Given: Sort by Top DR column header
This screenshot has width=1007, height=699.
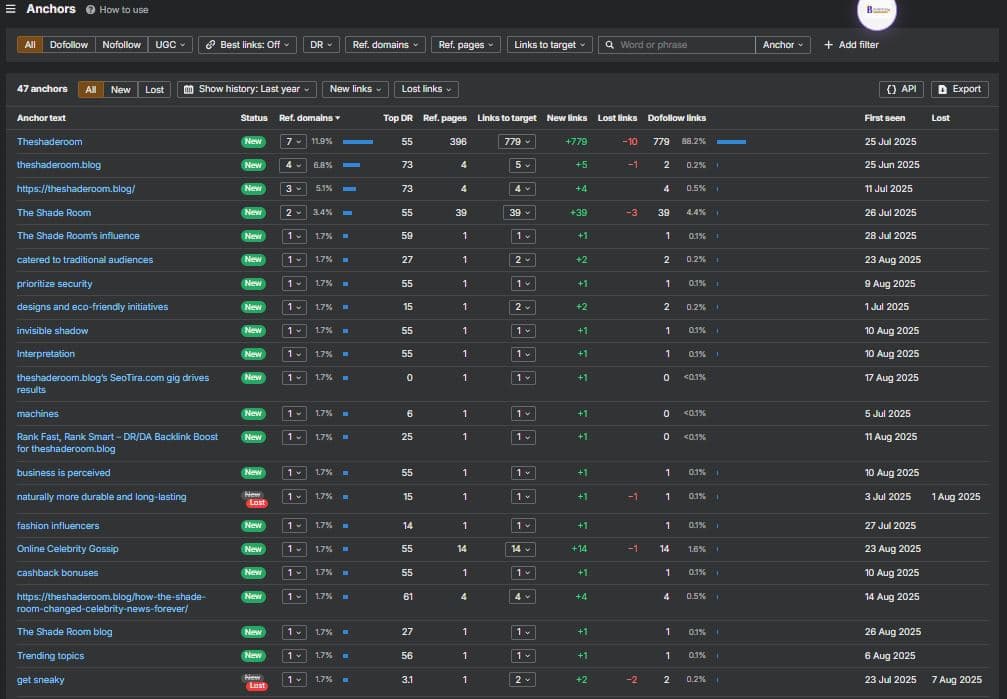Looking at the screenshot, I should (x=398, y=118).
